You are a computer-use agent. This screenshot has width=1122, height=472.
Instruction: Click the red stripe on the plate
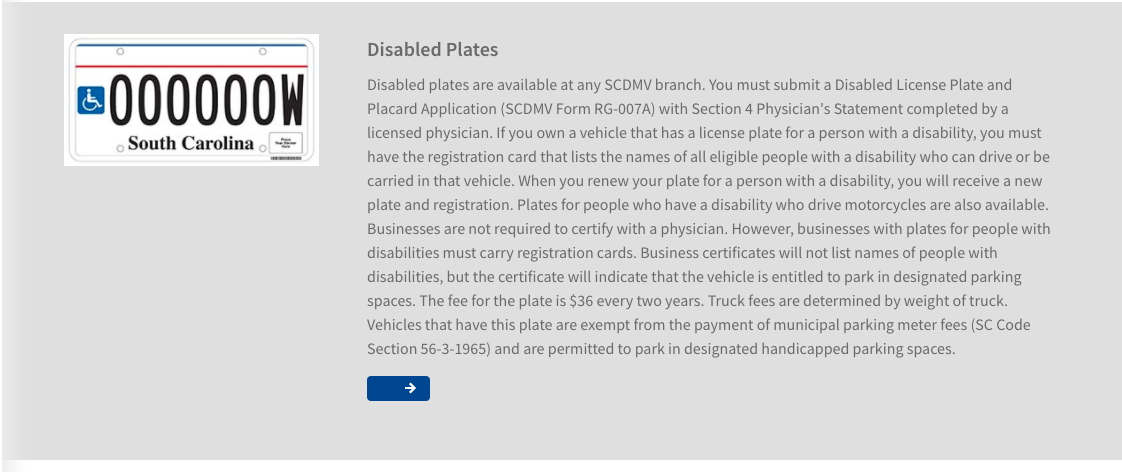(x=190, y=66)
